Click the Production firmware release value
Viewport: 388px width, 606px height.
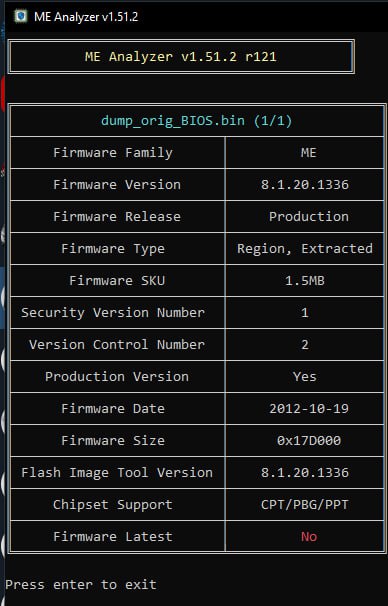click(309, 216)
